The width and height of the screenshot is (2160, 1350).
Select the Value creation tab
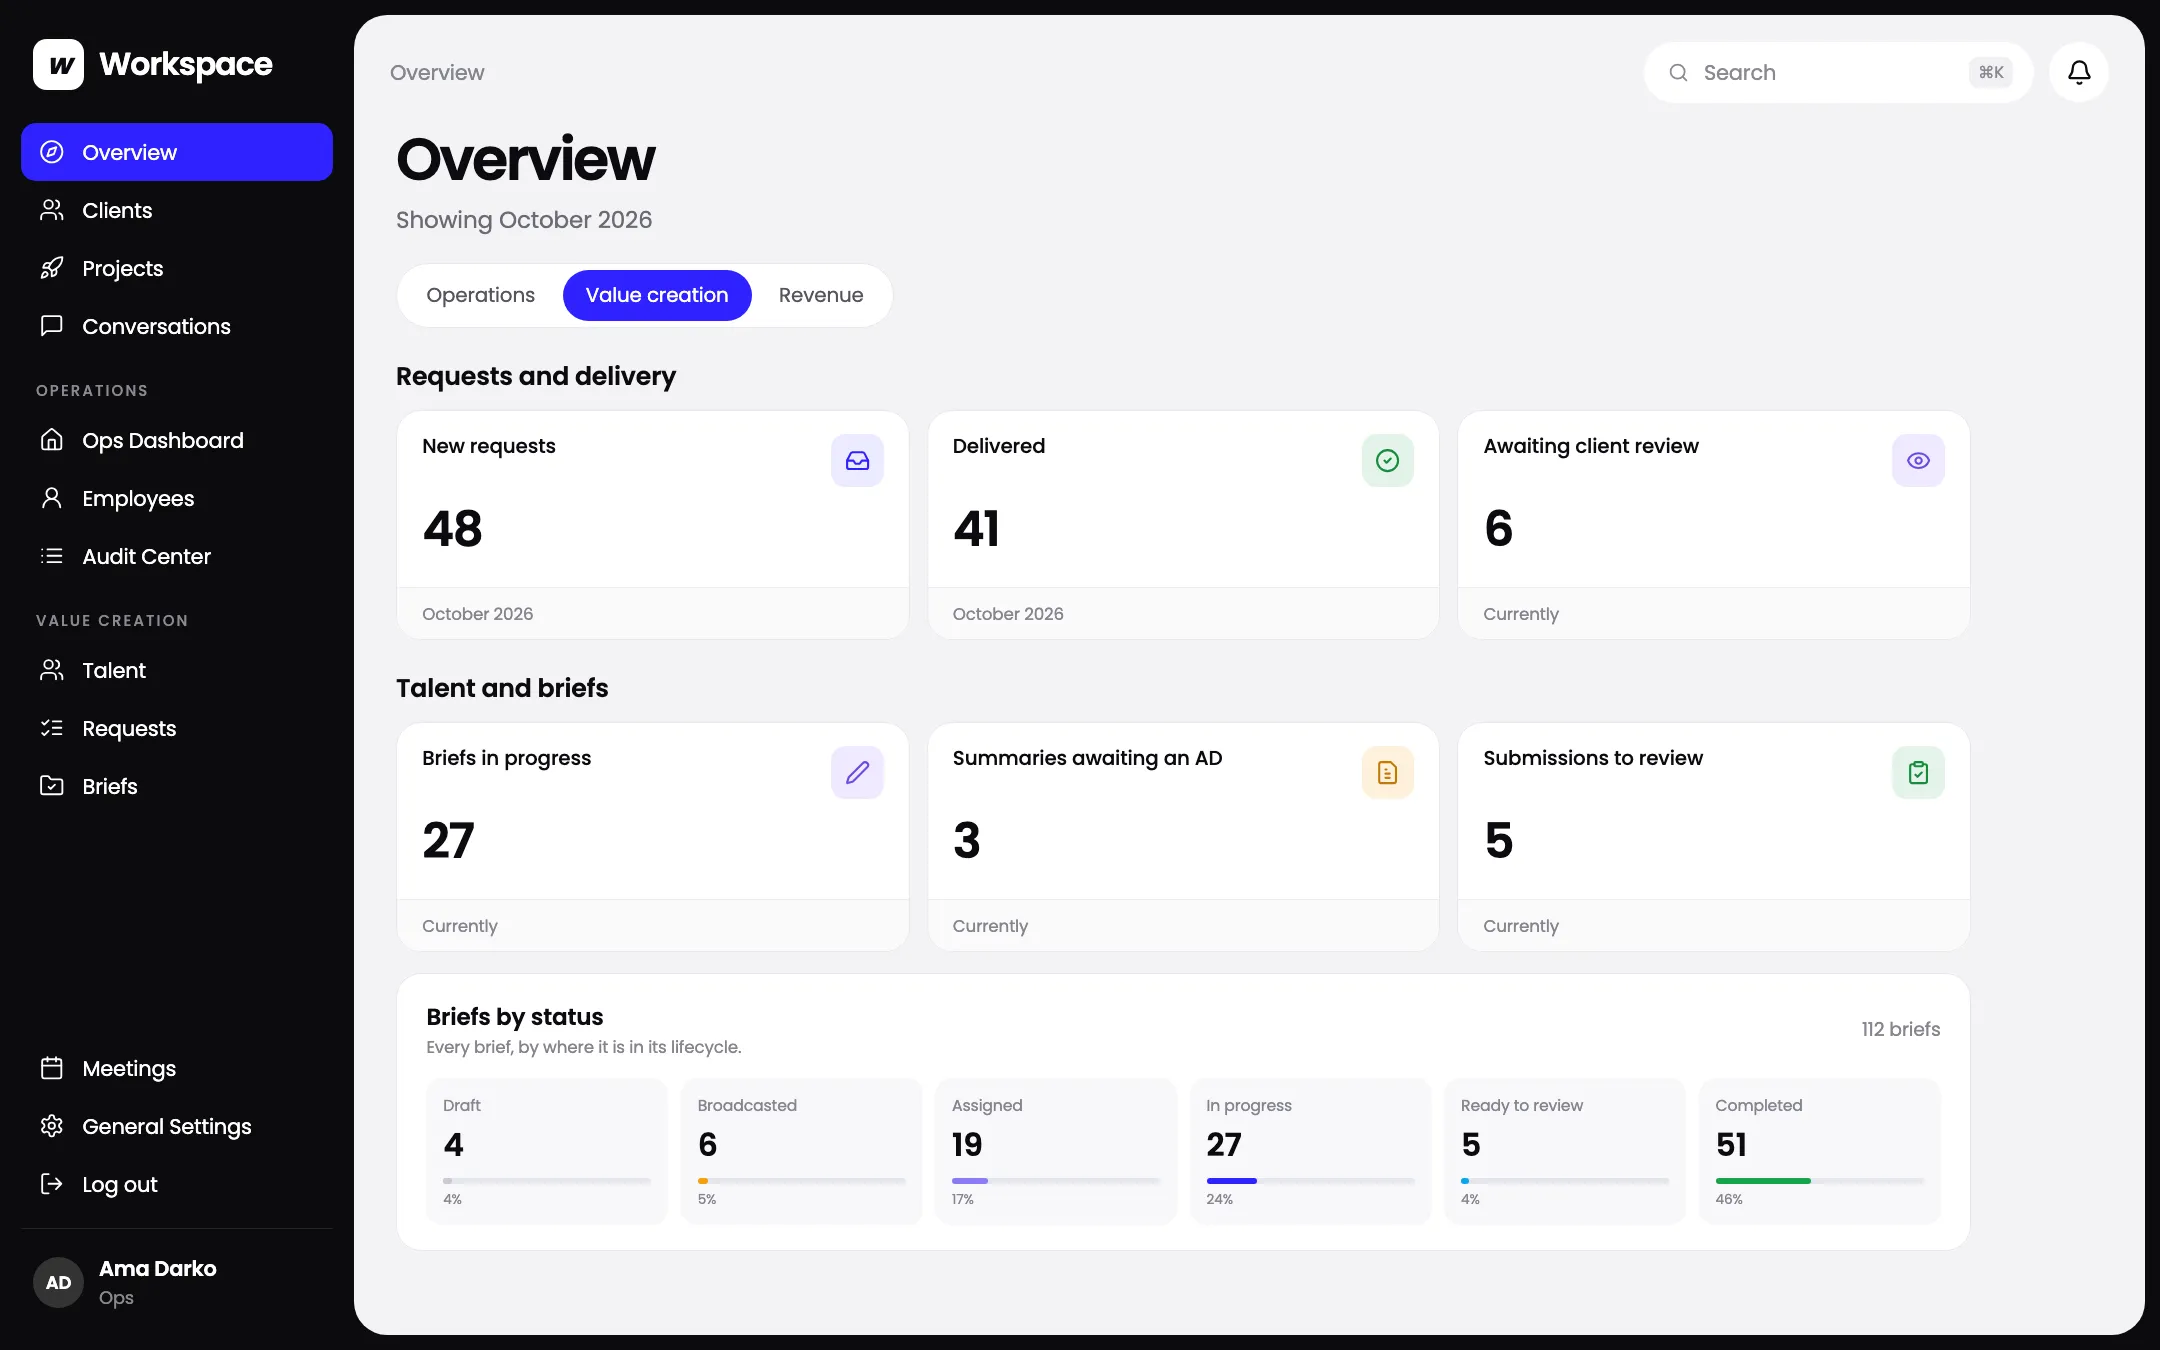[657, 295]
